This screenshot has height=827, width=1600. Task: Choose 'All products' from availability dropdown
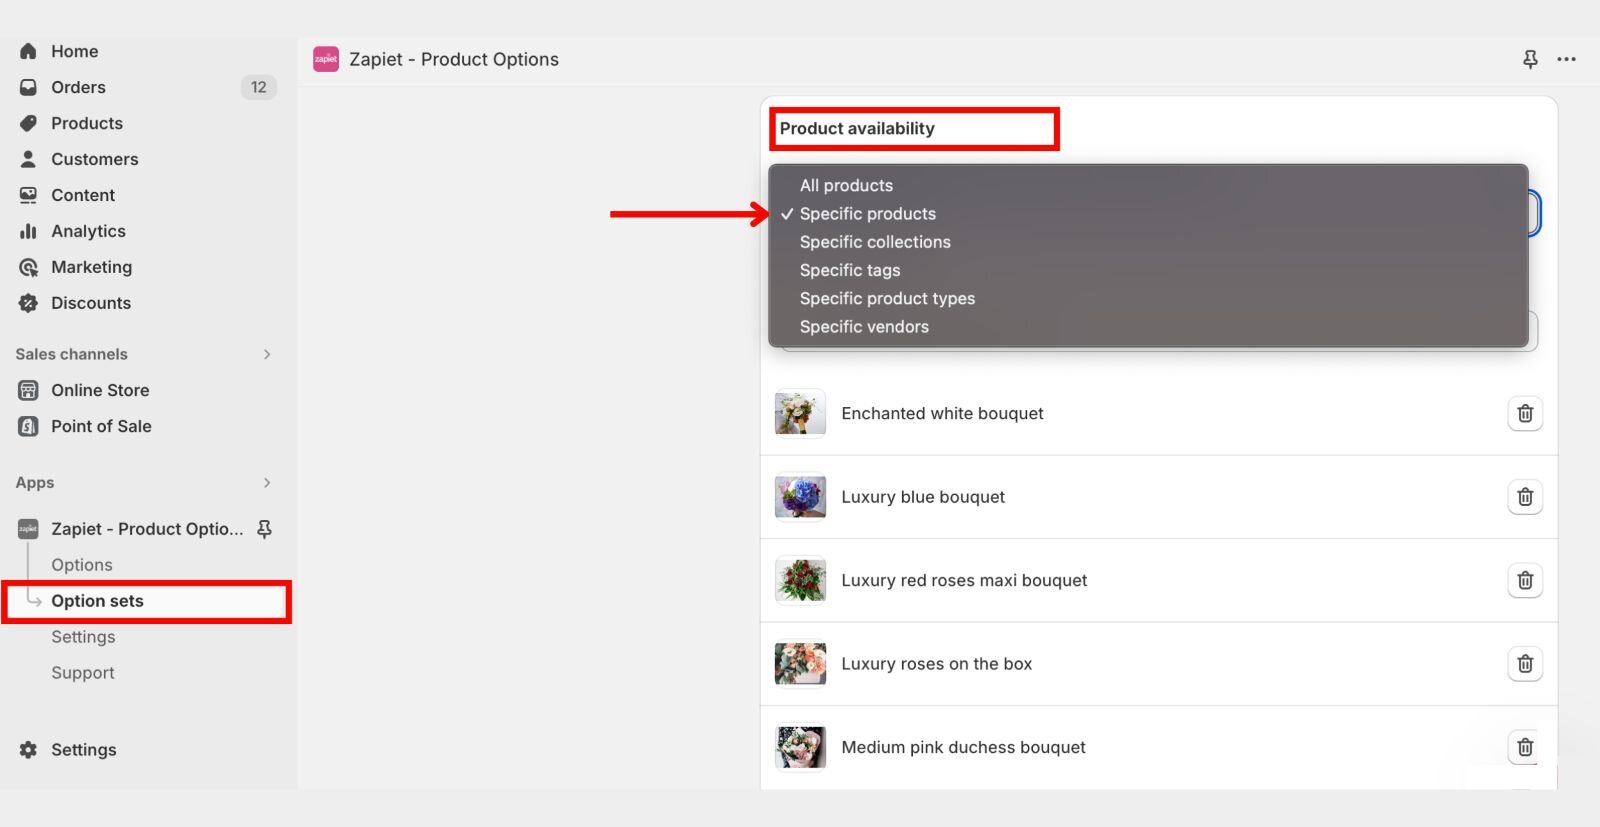tap(846, 186)
